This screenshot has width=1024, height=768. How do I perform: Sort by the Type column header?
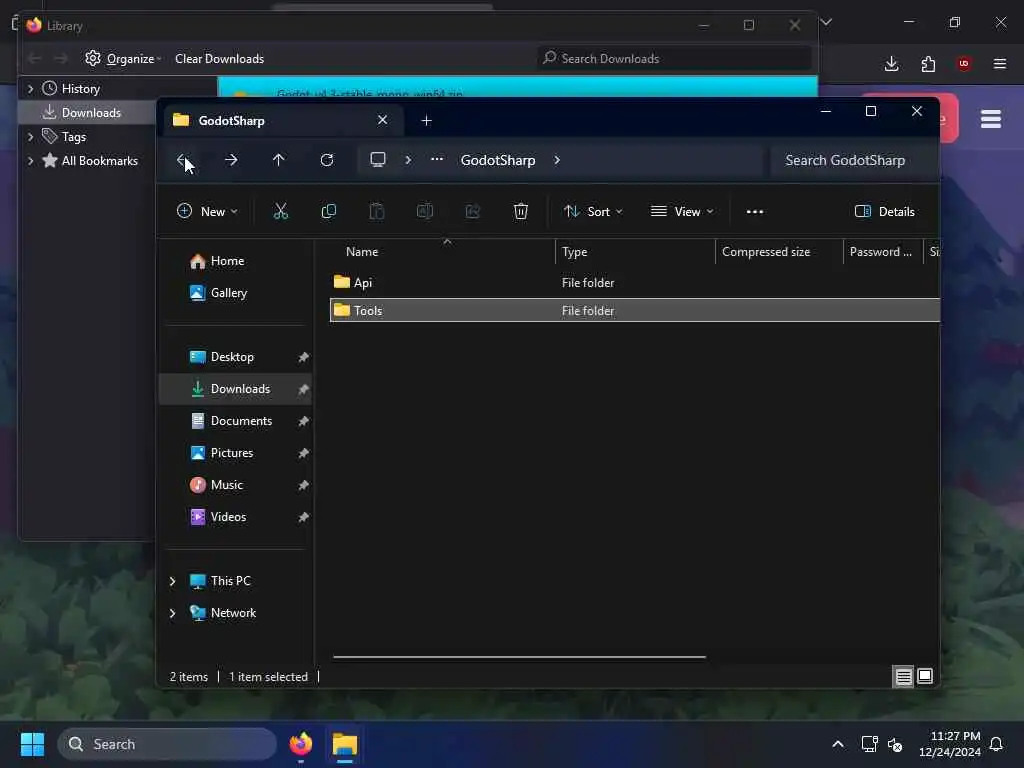coord(575,252)
